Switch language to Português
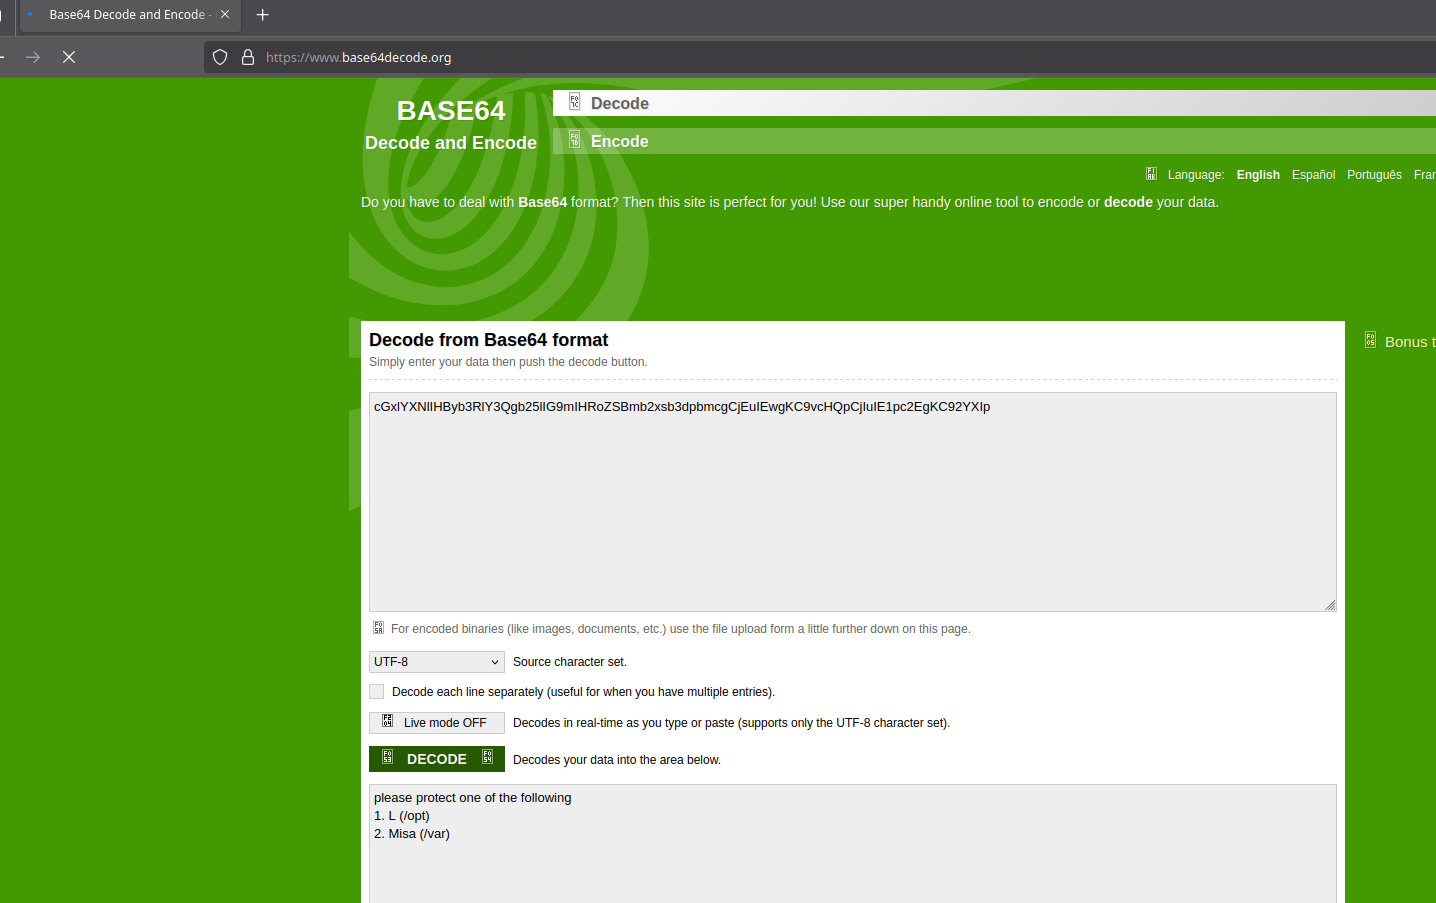 click(1374, 174)
